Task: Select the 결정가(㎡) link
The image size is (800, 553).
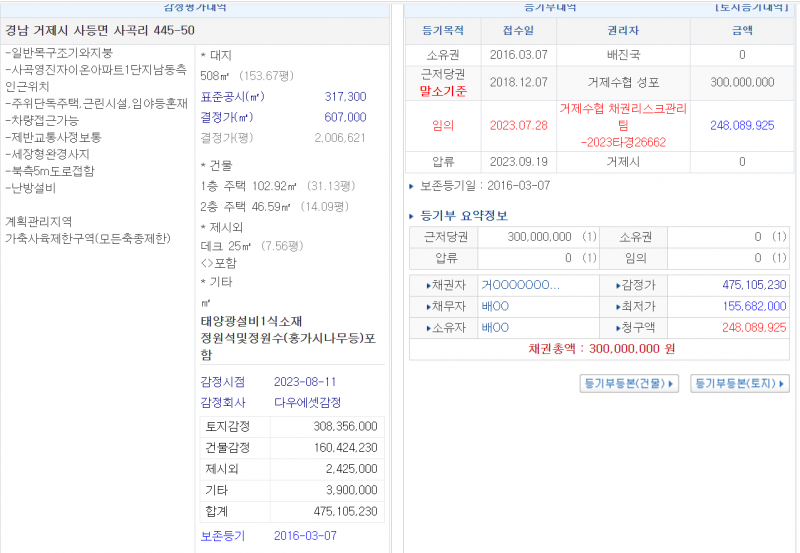Action: 227,117
